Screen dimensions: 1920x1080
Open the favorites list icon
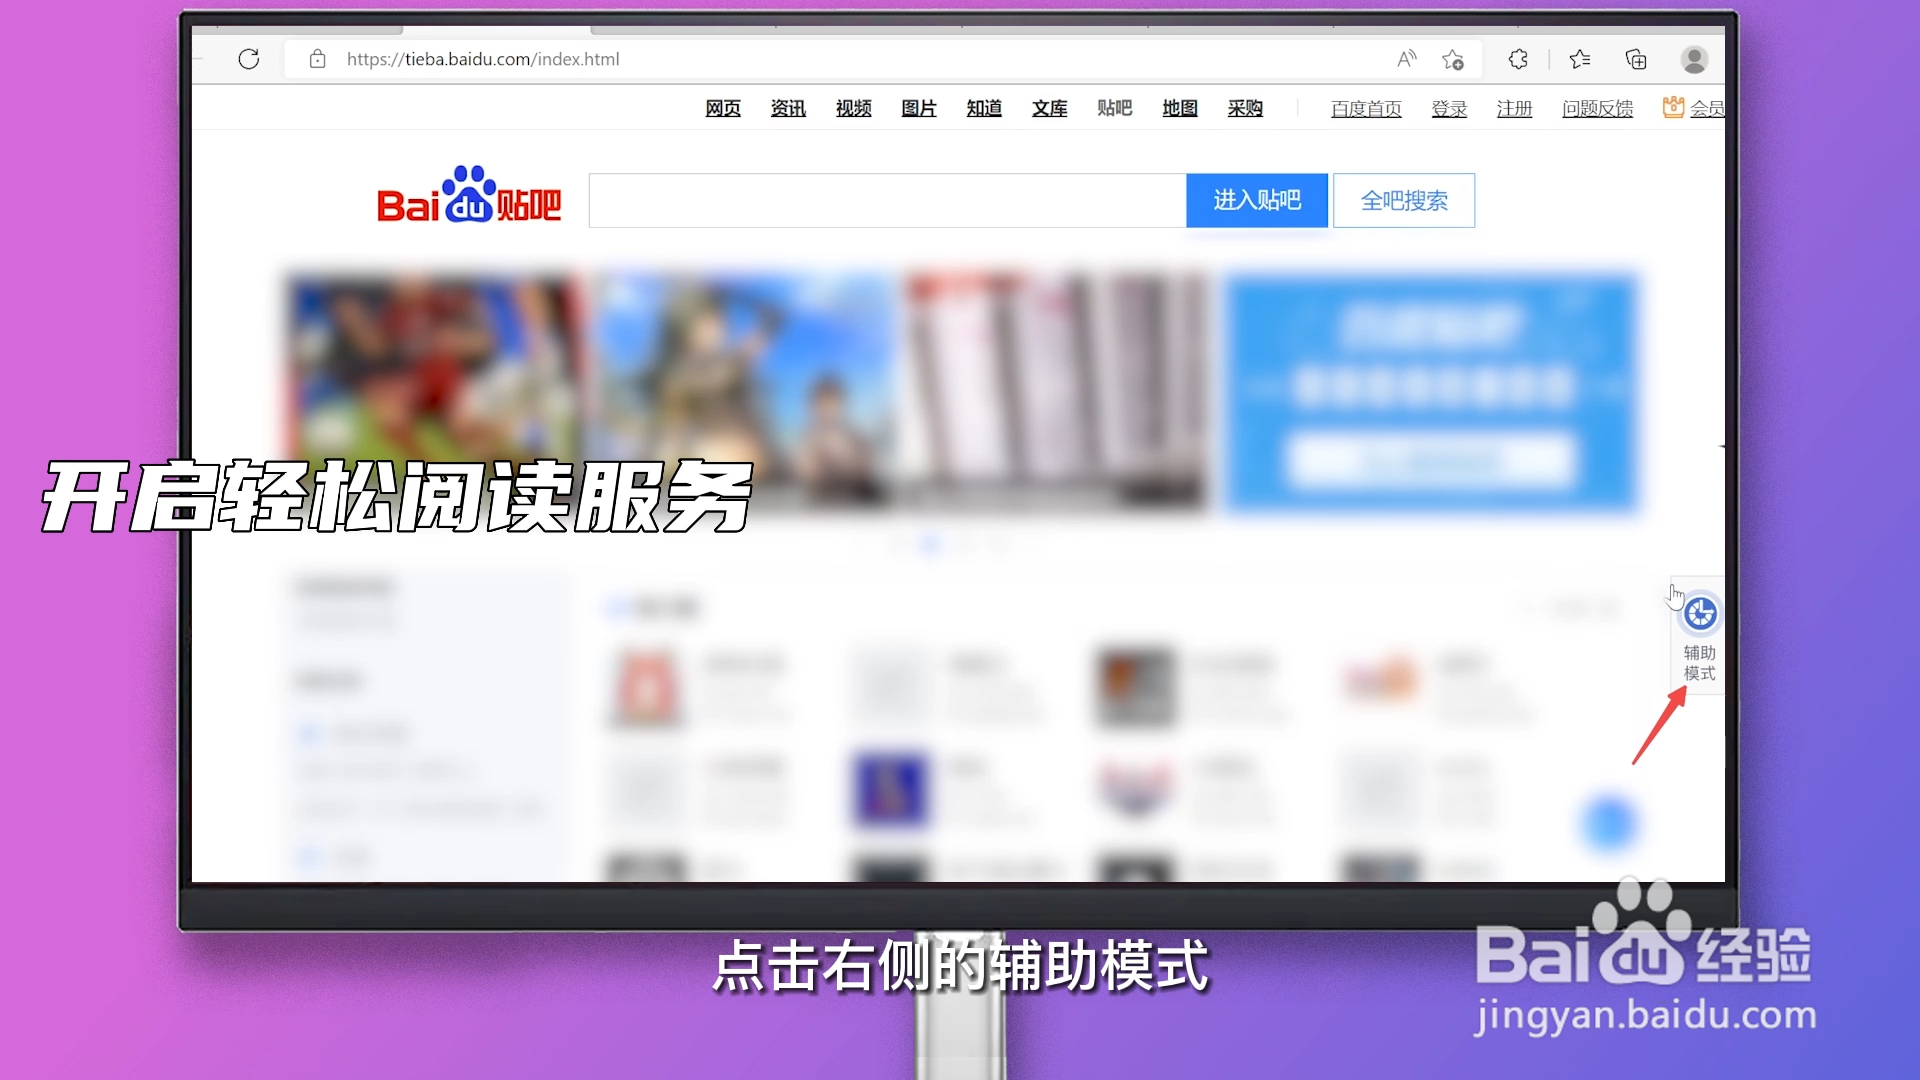pos(1580,59)
